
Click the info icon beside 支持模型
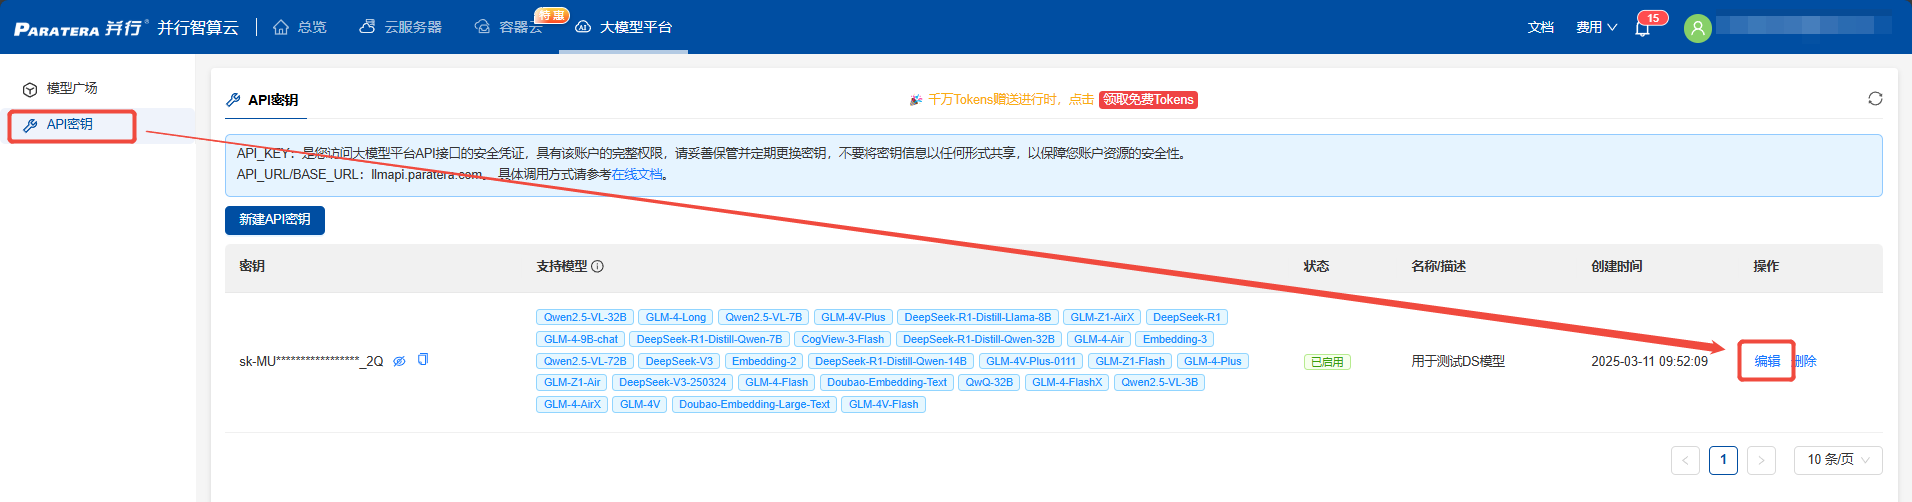tap(598, 266)
